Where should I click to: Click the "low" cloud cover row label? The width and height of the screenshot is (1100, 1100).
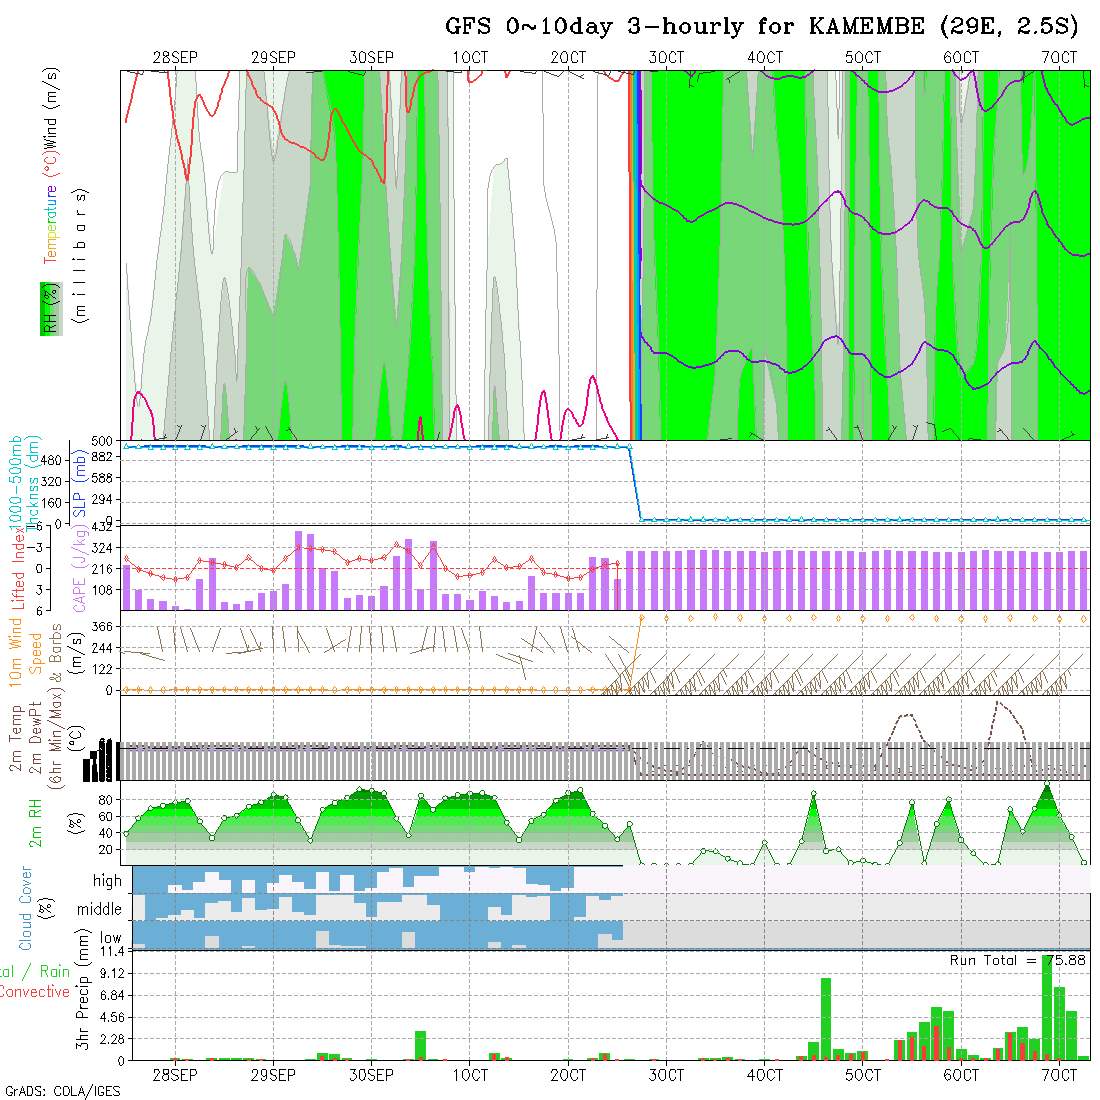pyautogui.click(x=110, y=938)
